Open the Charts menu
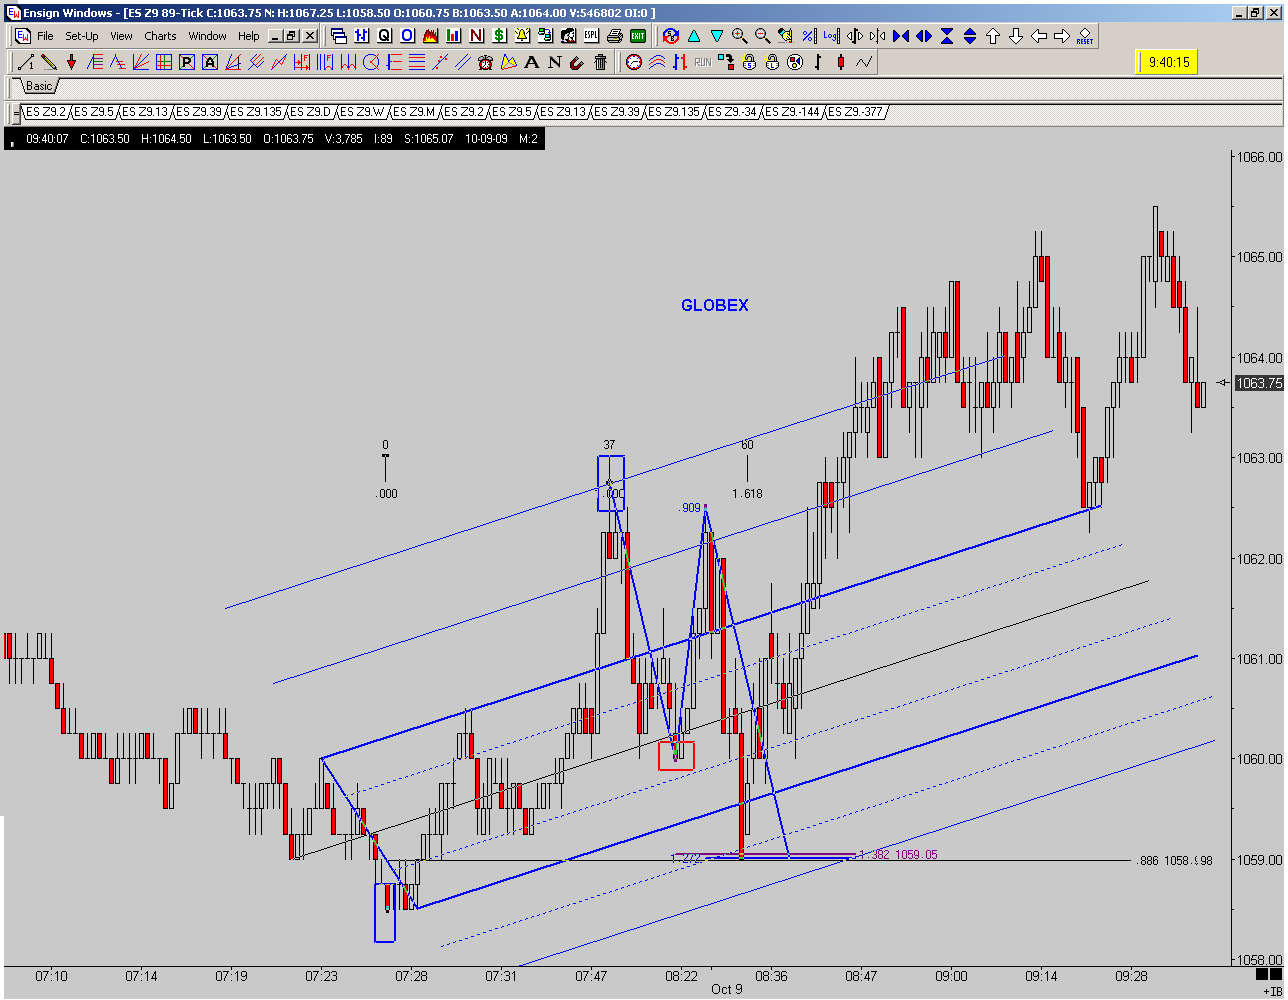This screenshot has height=1000, width=1288. (160, 36)
